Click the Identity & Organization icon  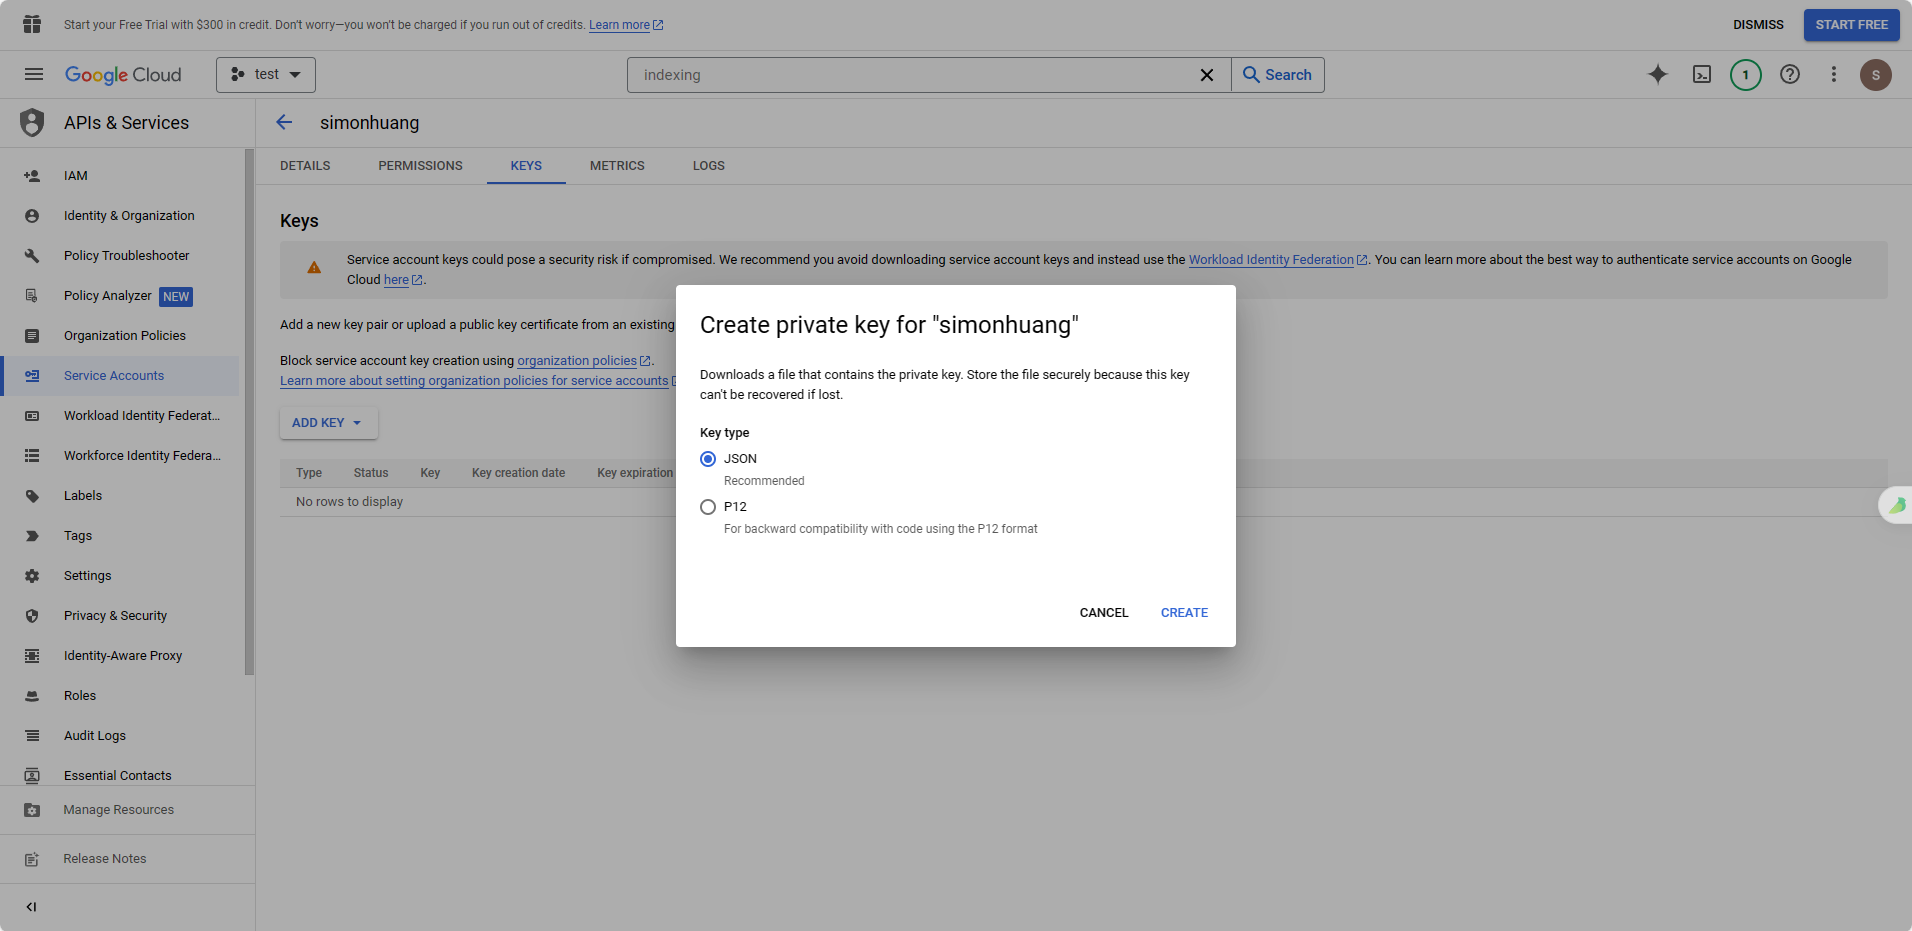pyautogui.click(x=32, y=216)
